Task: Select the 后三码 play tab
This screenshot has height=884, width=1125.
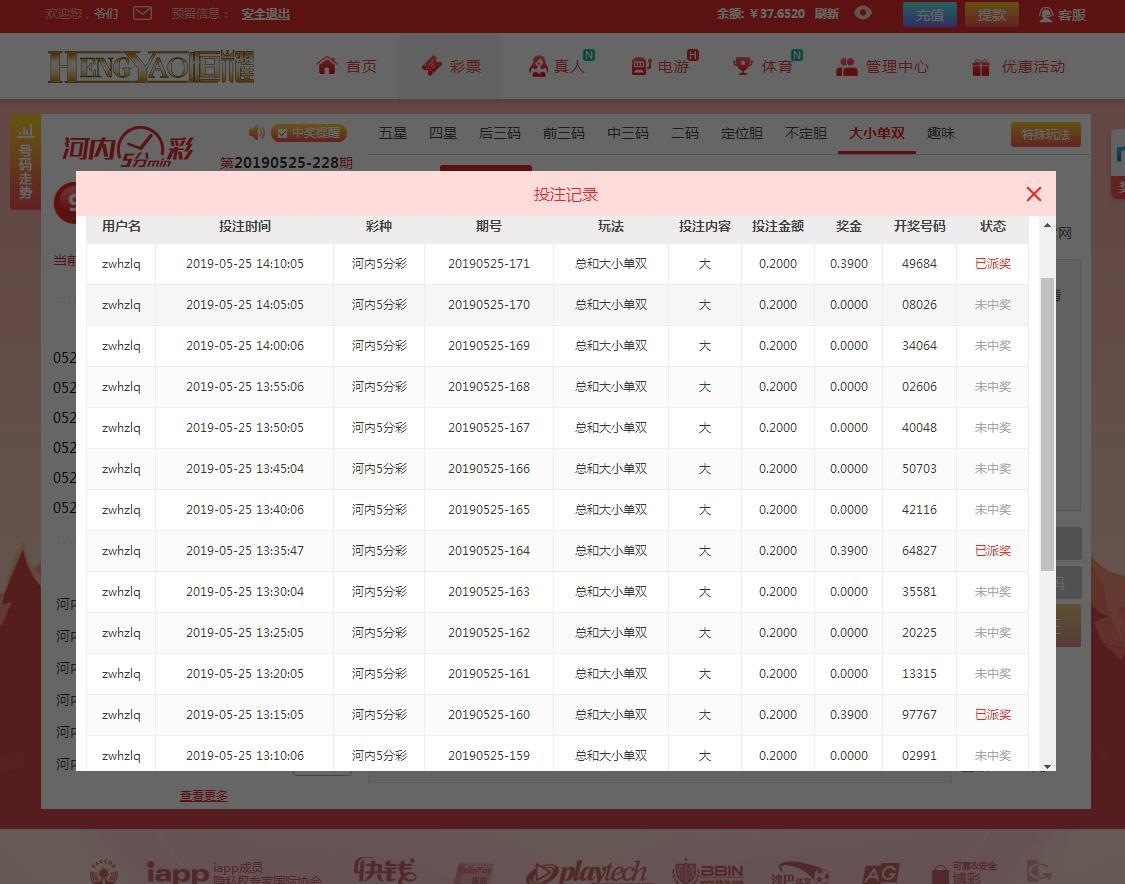Action: click(x=499, y=133)
